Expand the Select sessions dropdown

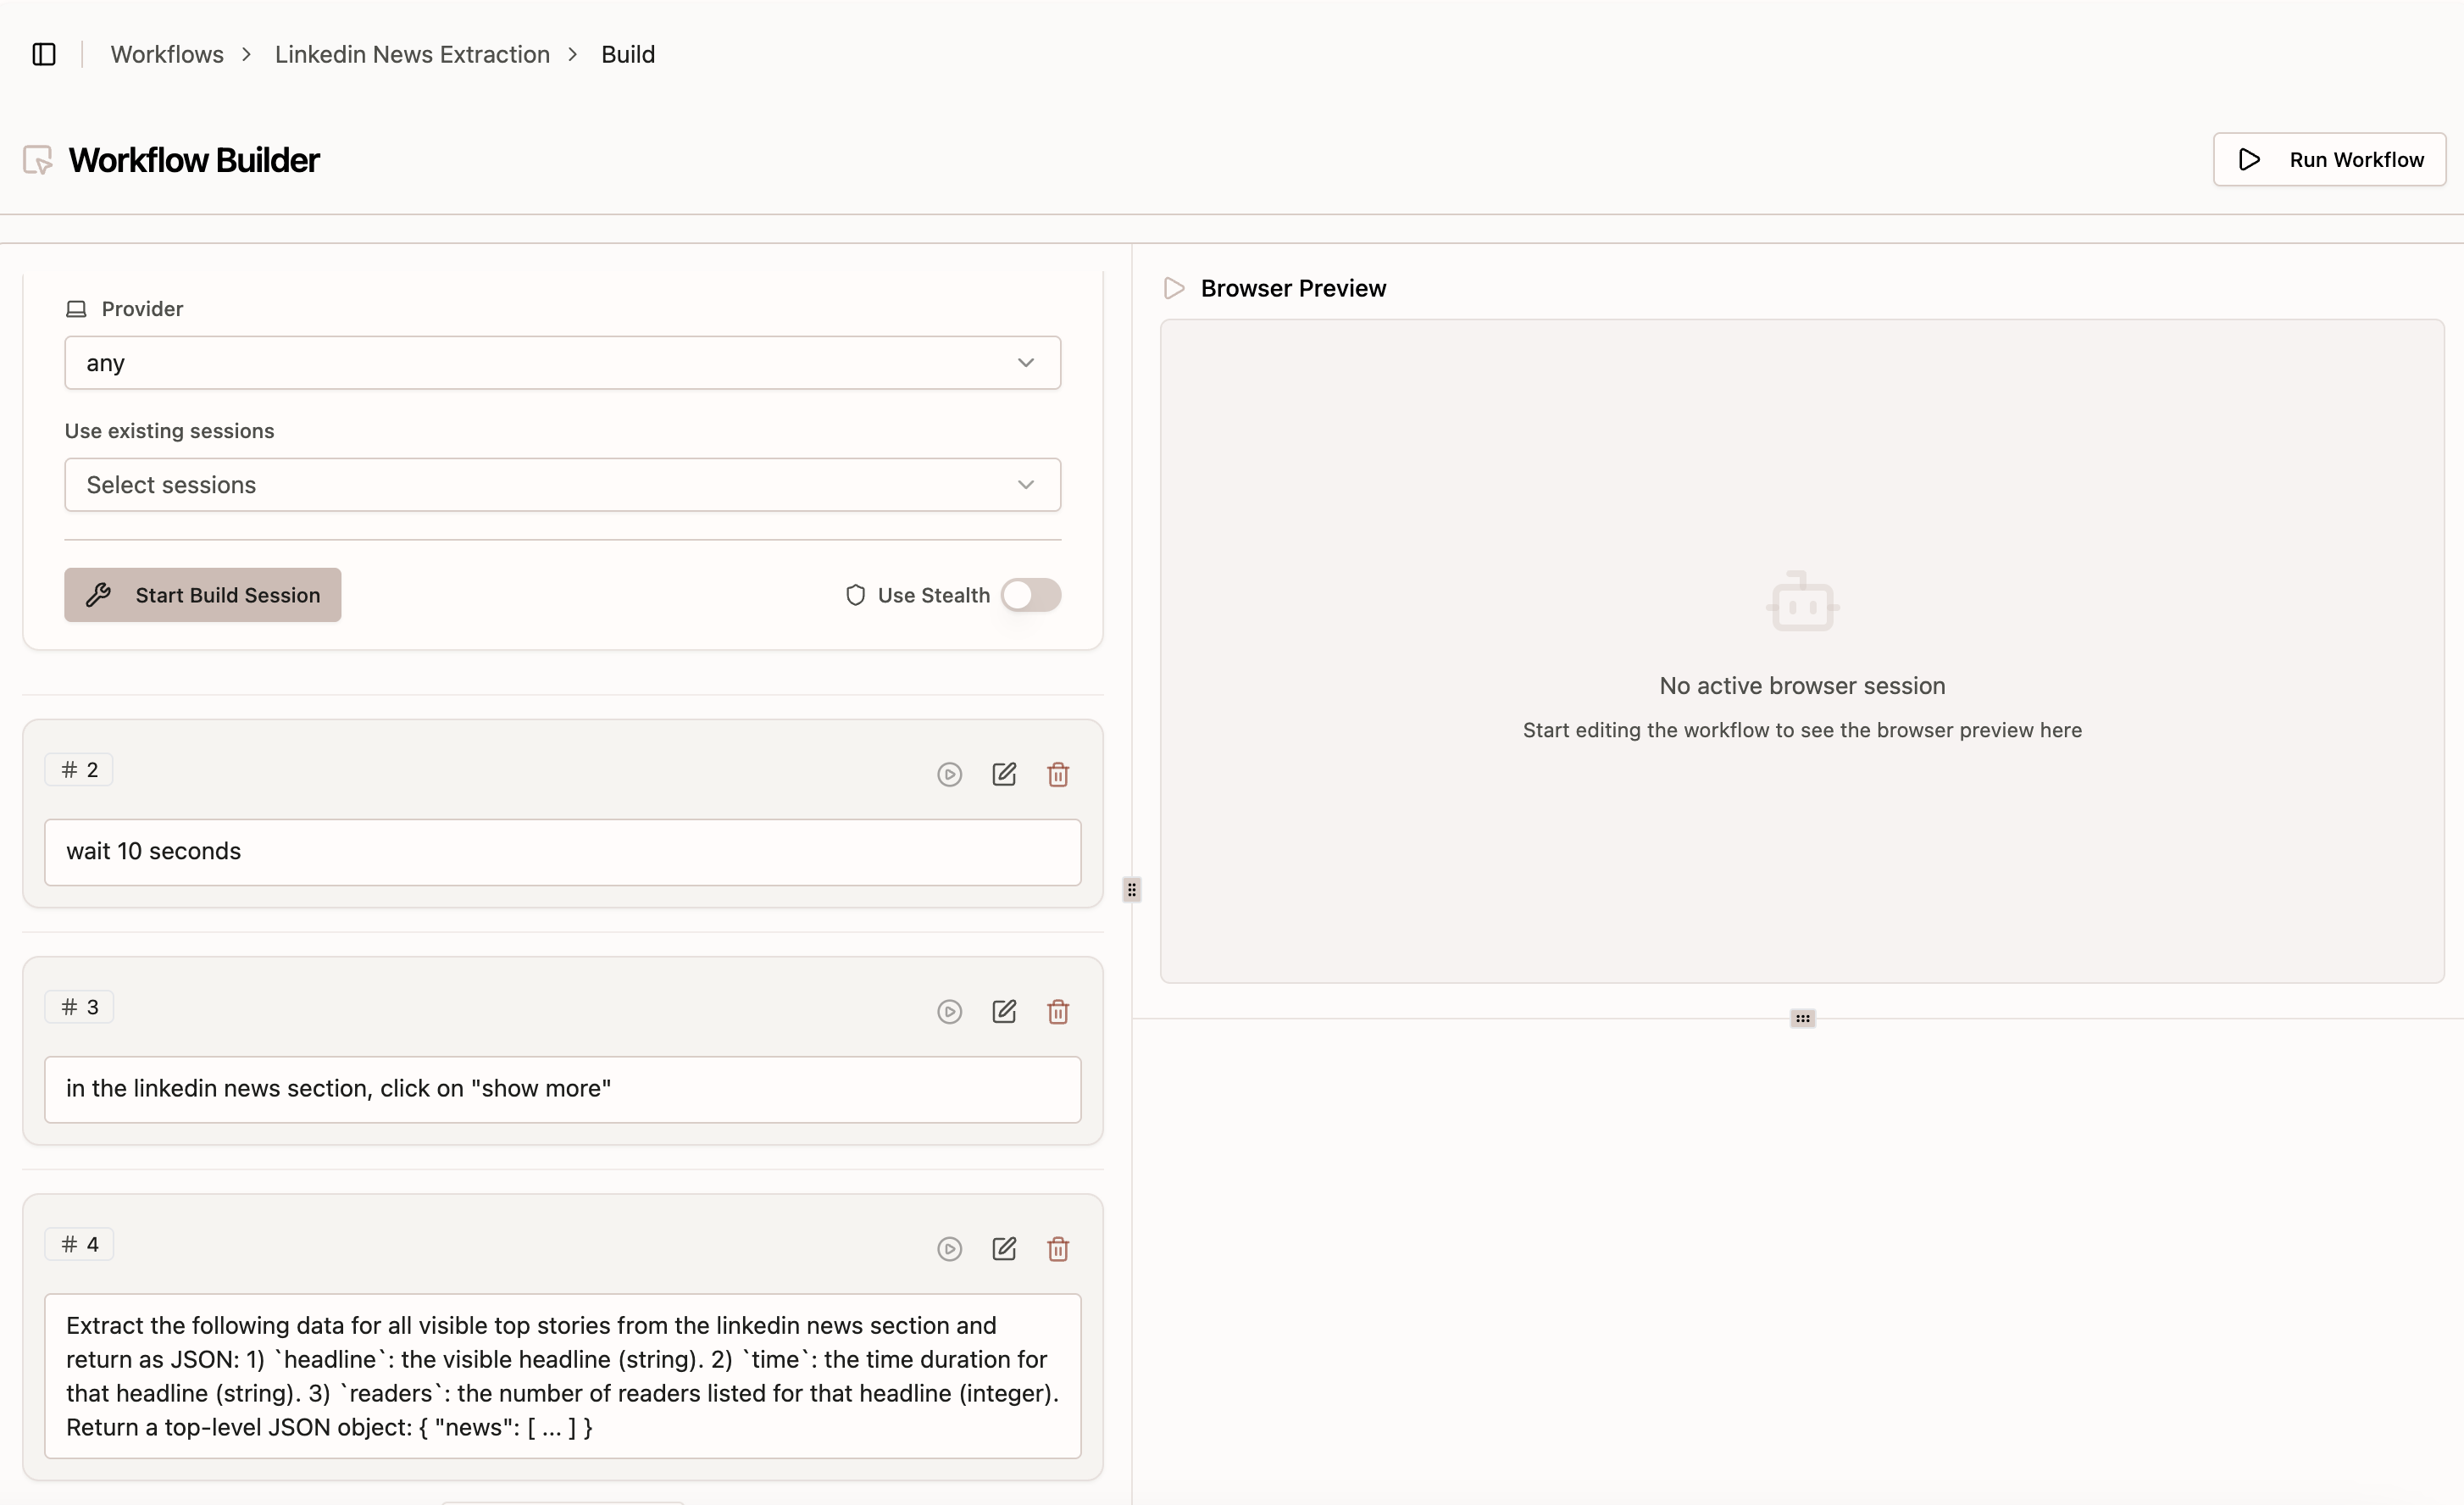click(562, 485)
